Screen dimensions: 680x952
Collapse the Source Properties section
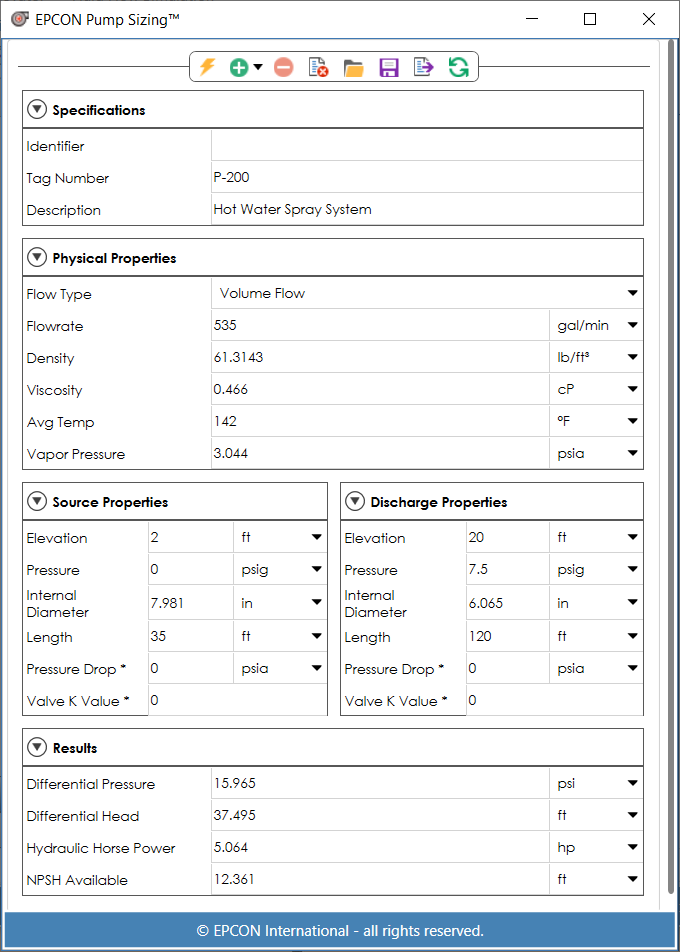(x=37, y=502)
